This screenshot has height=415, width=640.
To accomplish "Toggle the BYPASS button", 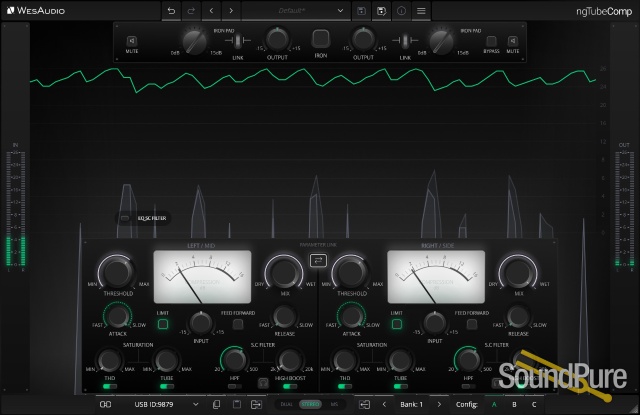I will click(491, 41).
